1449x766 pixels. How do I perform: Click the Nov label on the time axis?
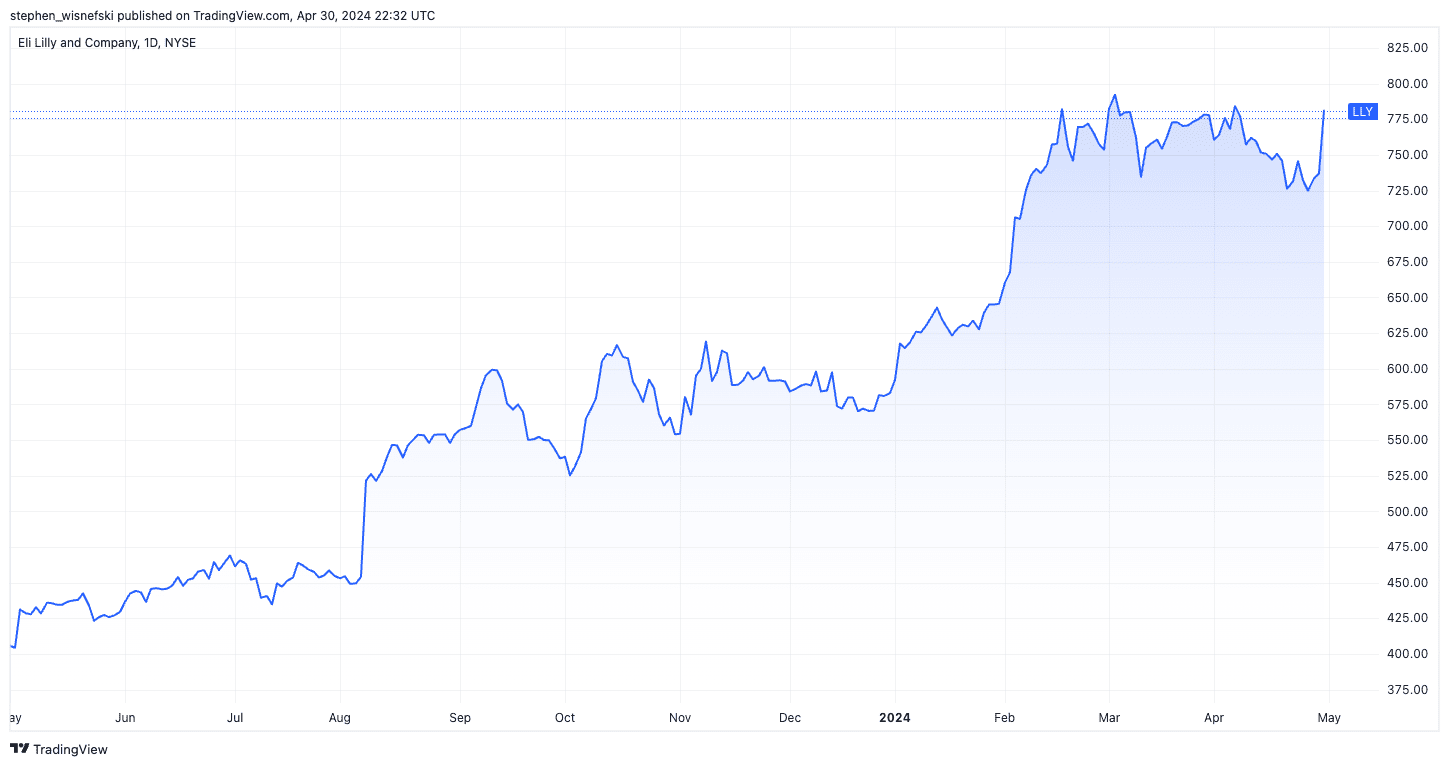click(680, 718)
